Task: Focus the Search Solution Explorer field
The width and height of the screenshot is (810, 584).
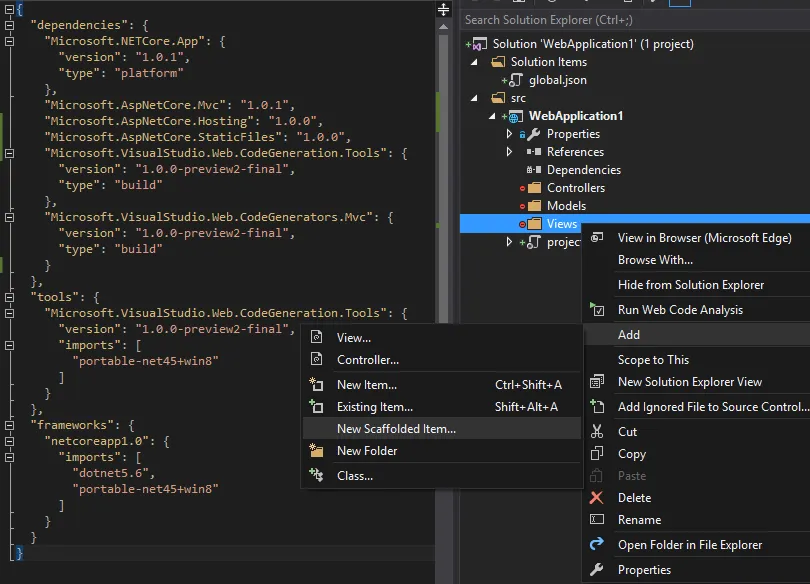Action: [x=635, y=20]
